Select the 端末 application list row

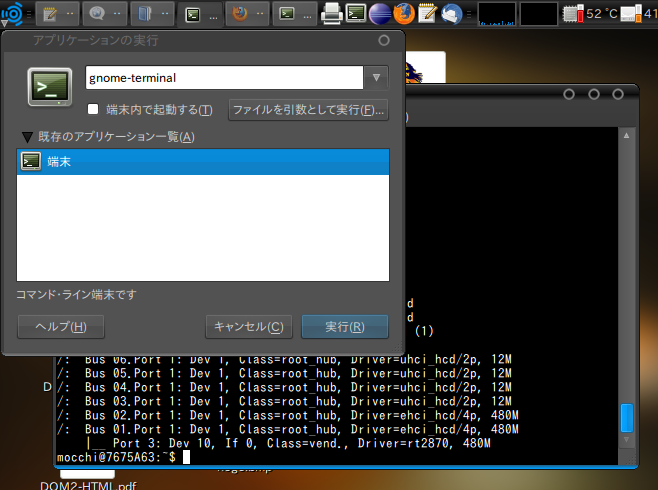point(203,162)
